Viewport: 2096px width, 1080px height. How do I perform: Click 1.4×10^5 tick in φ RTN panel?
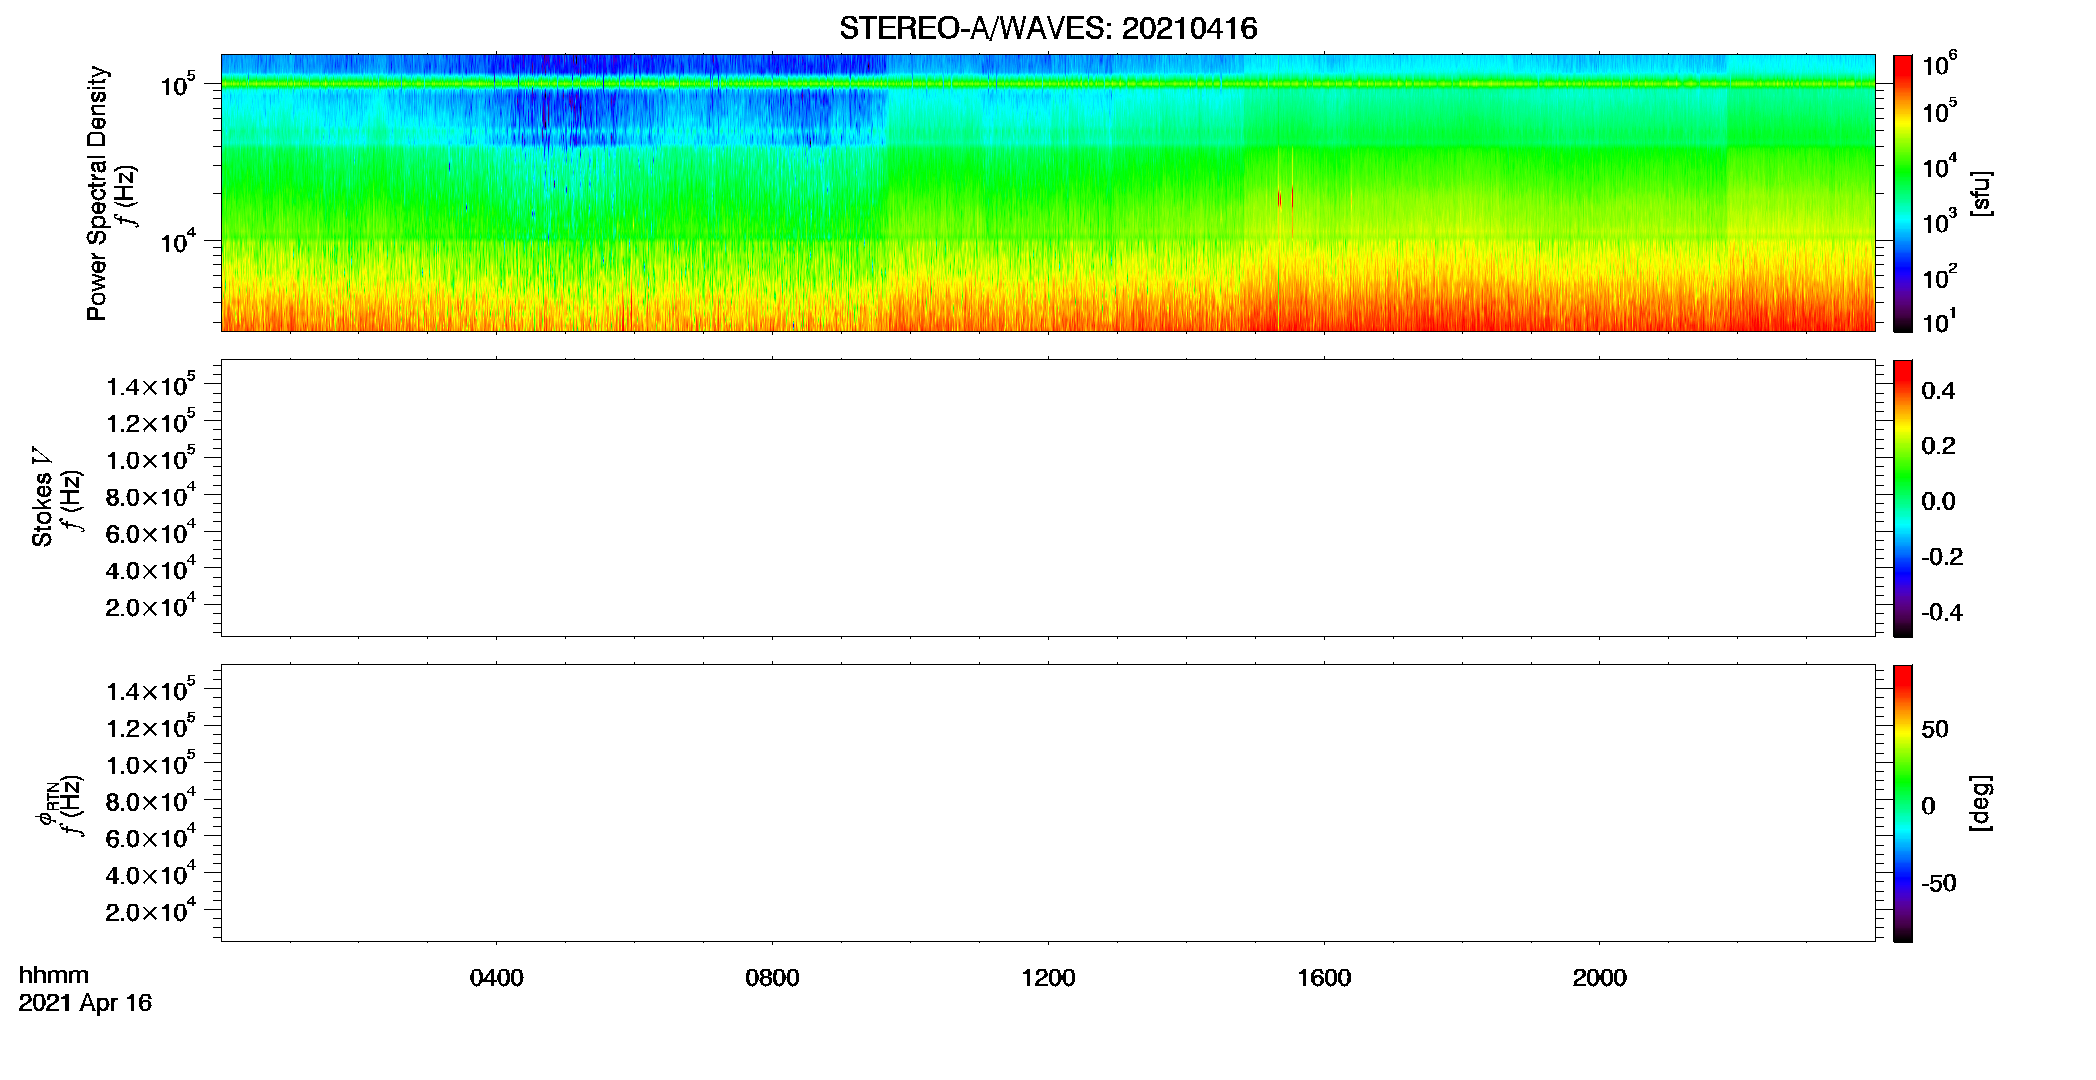[151, 690]
